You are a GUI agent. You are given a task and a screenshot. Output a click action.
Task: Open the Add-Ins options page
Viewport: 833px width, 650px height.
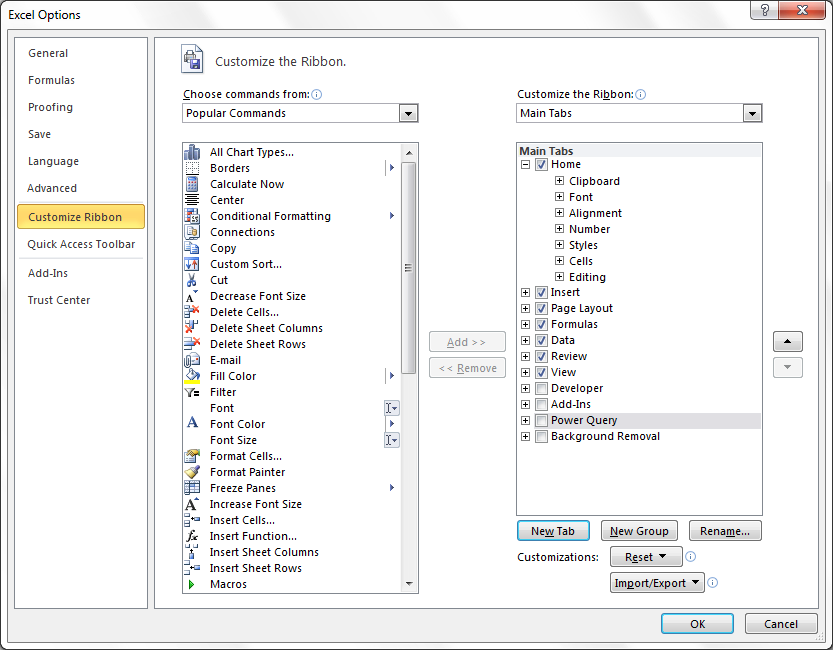pos(81,273)
